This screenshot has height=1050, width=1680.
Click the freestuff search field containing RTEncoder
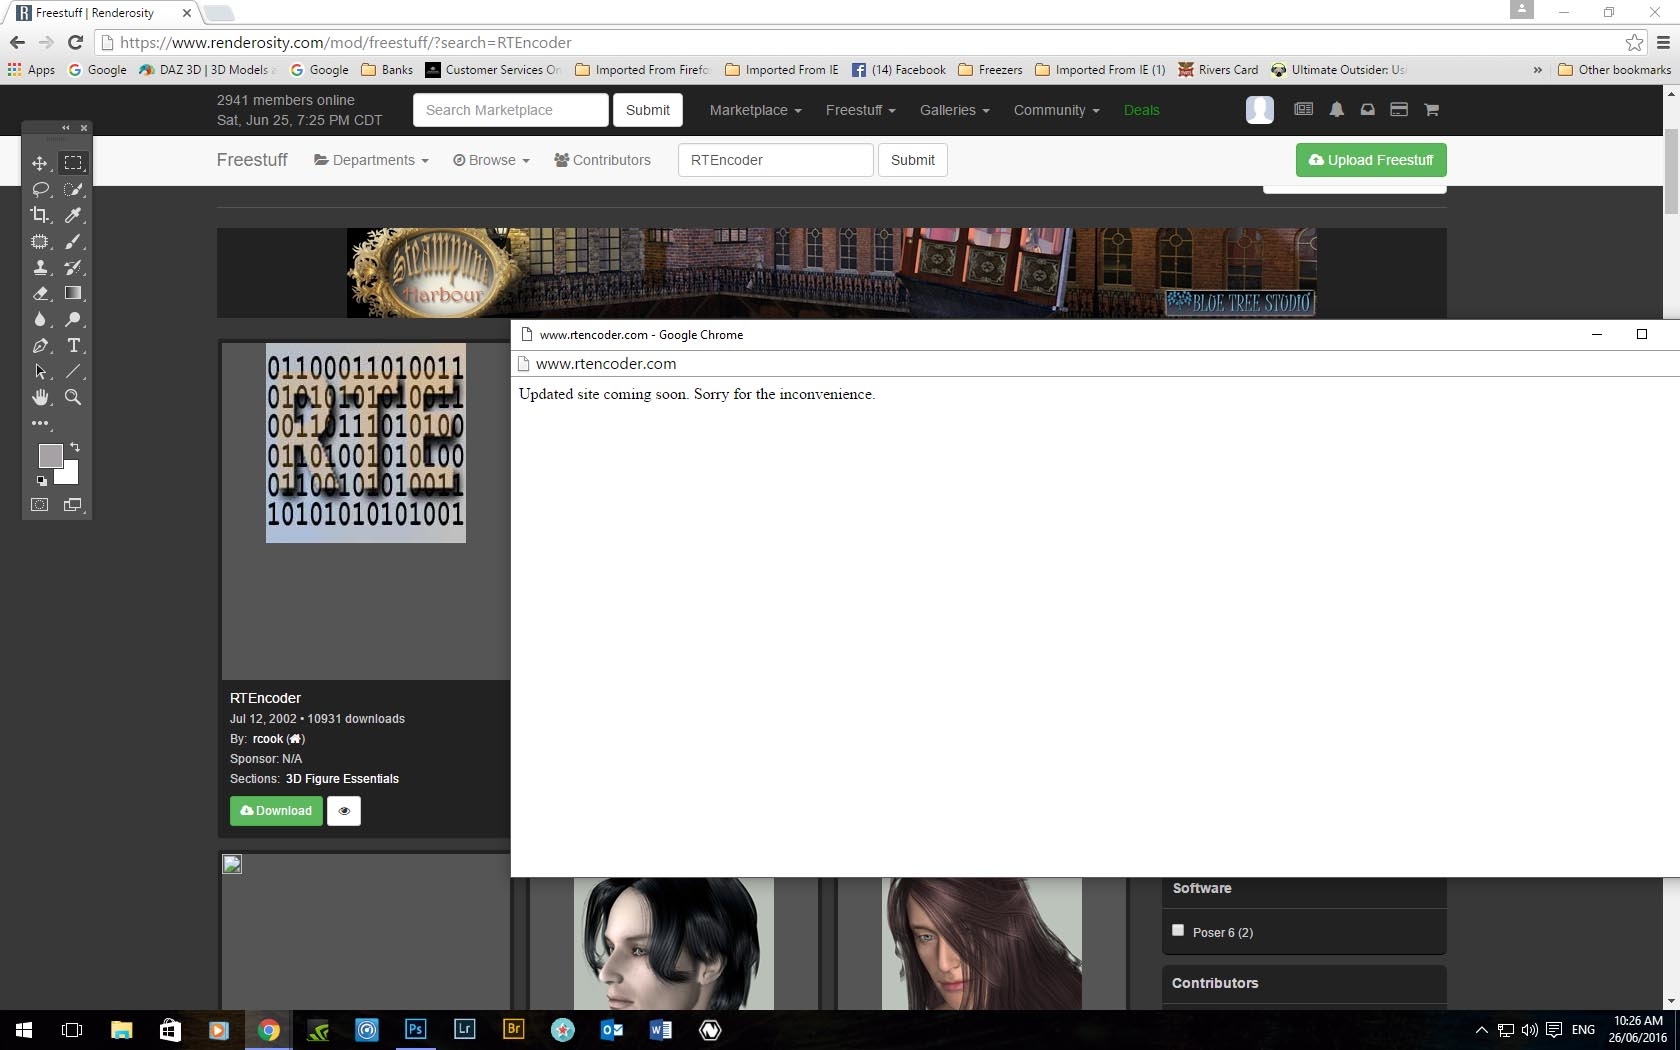(775, 160)
